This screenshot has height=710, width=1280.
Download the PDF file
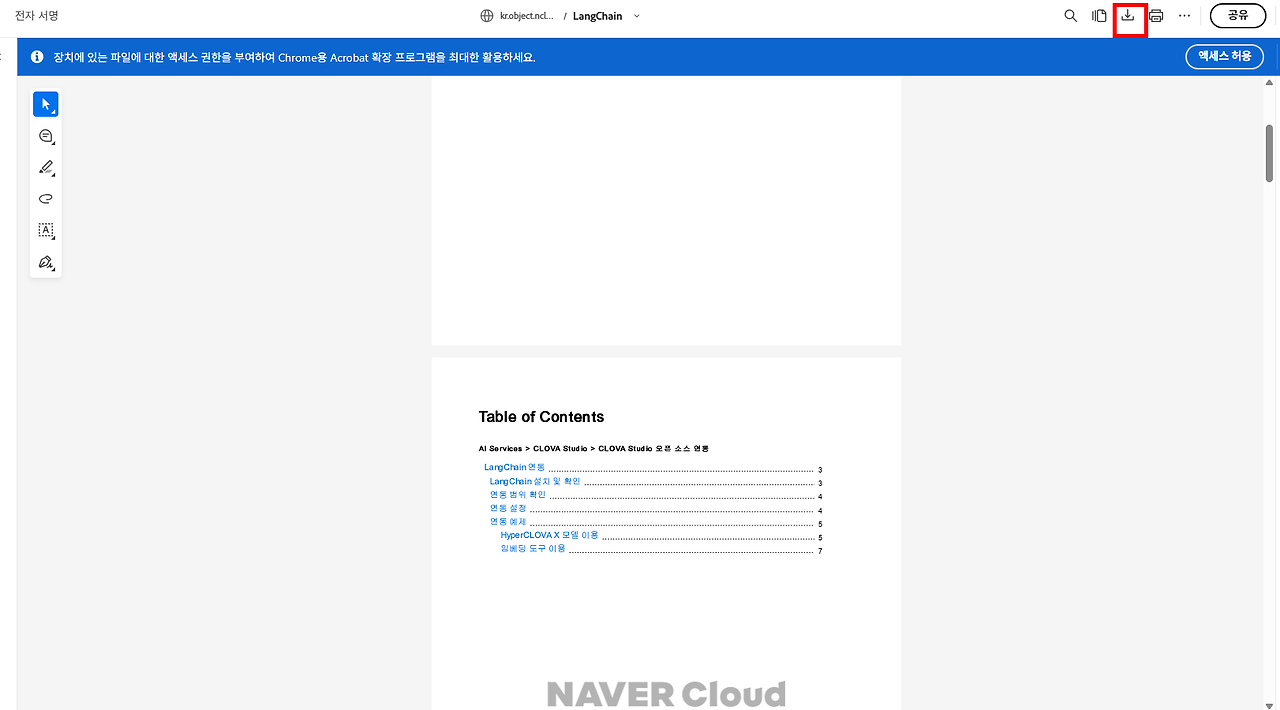[x=1128, y=16]
